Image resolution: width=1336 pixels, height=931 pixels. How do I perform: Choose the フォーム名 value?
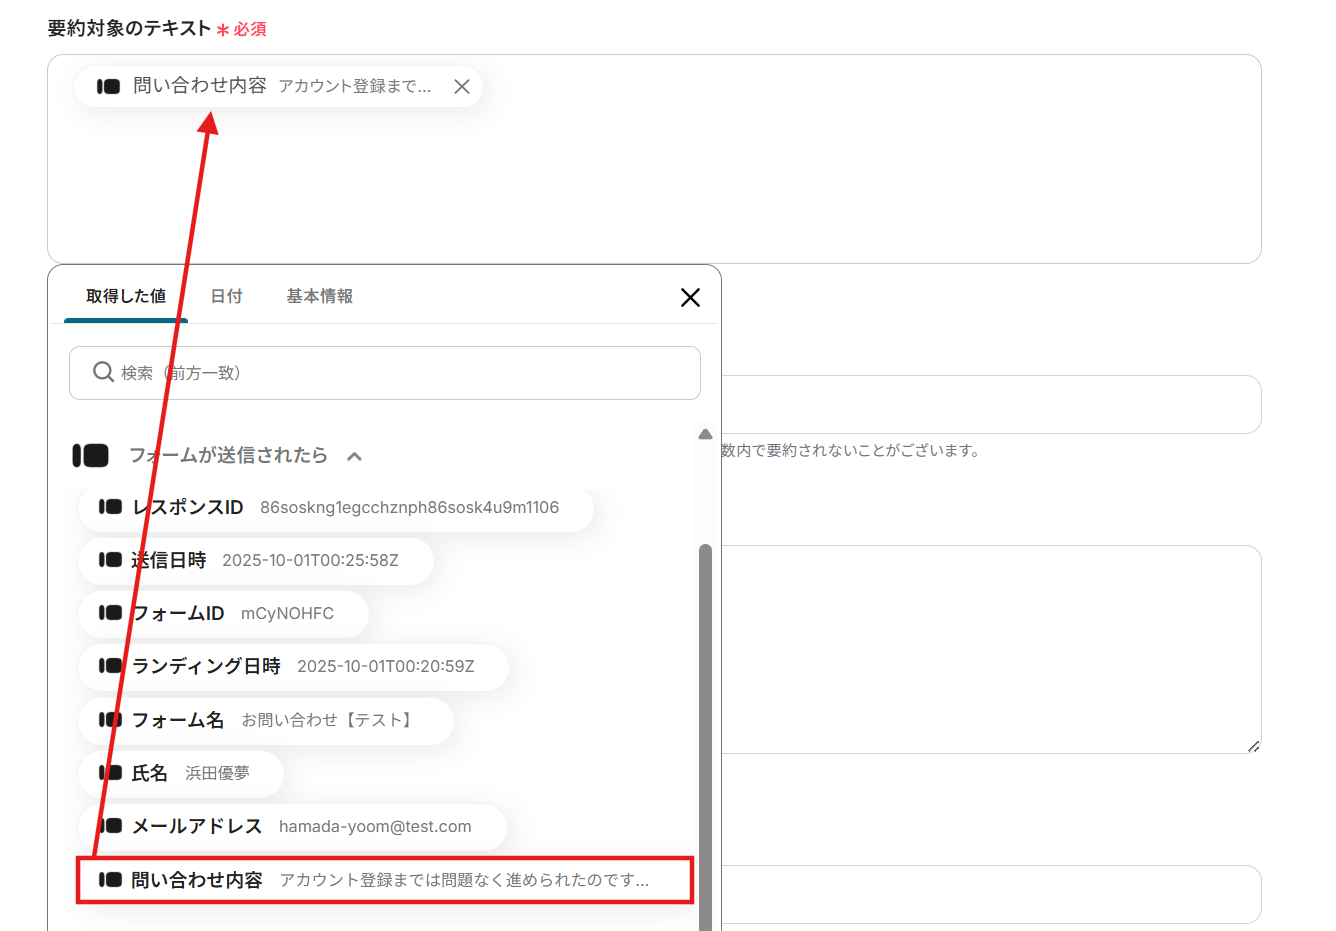[266, 720]
